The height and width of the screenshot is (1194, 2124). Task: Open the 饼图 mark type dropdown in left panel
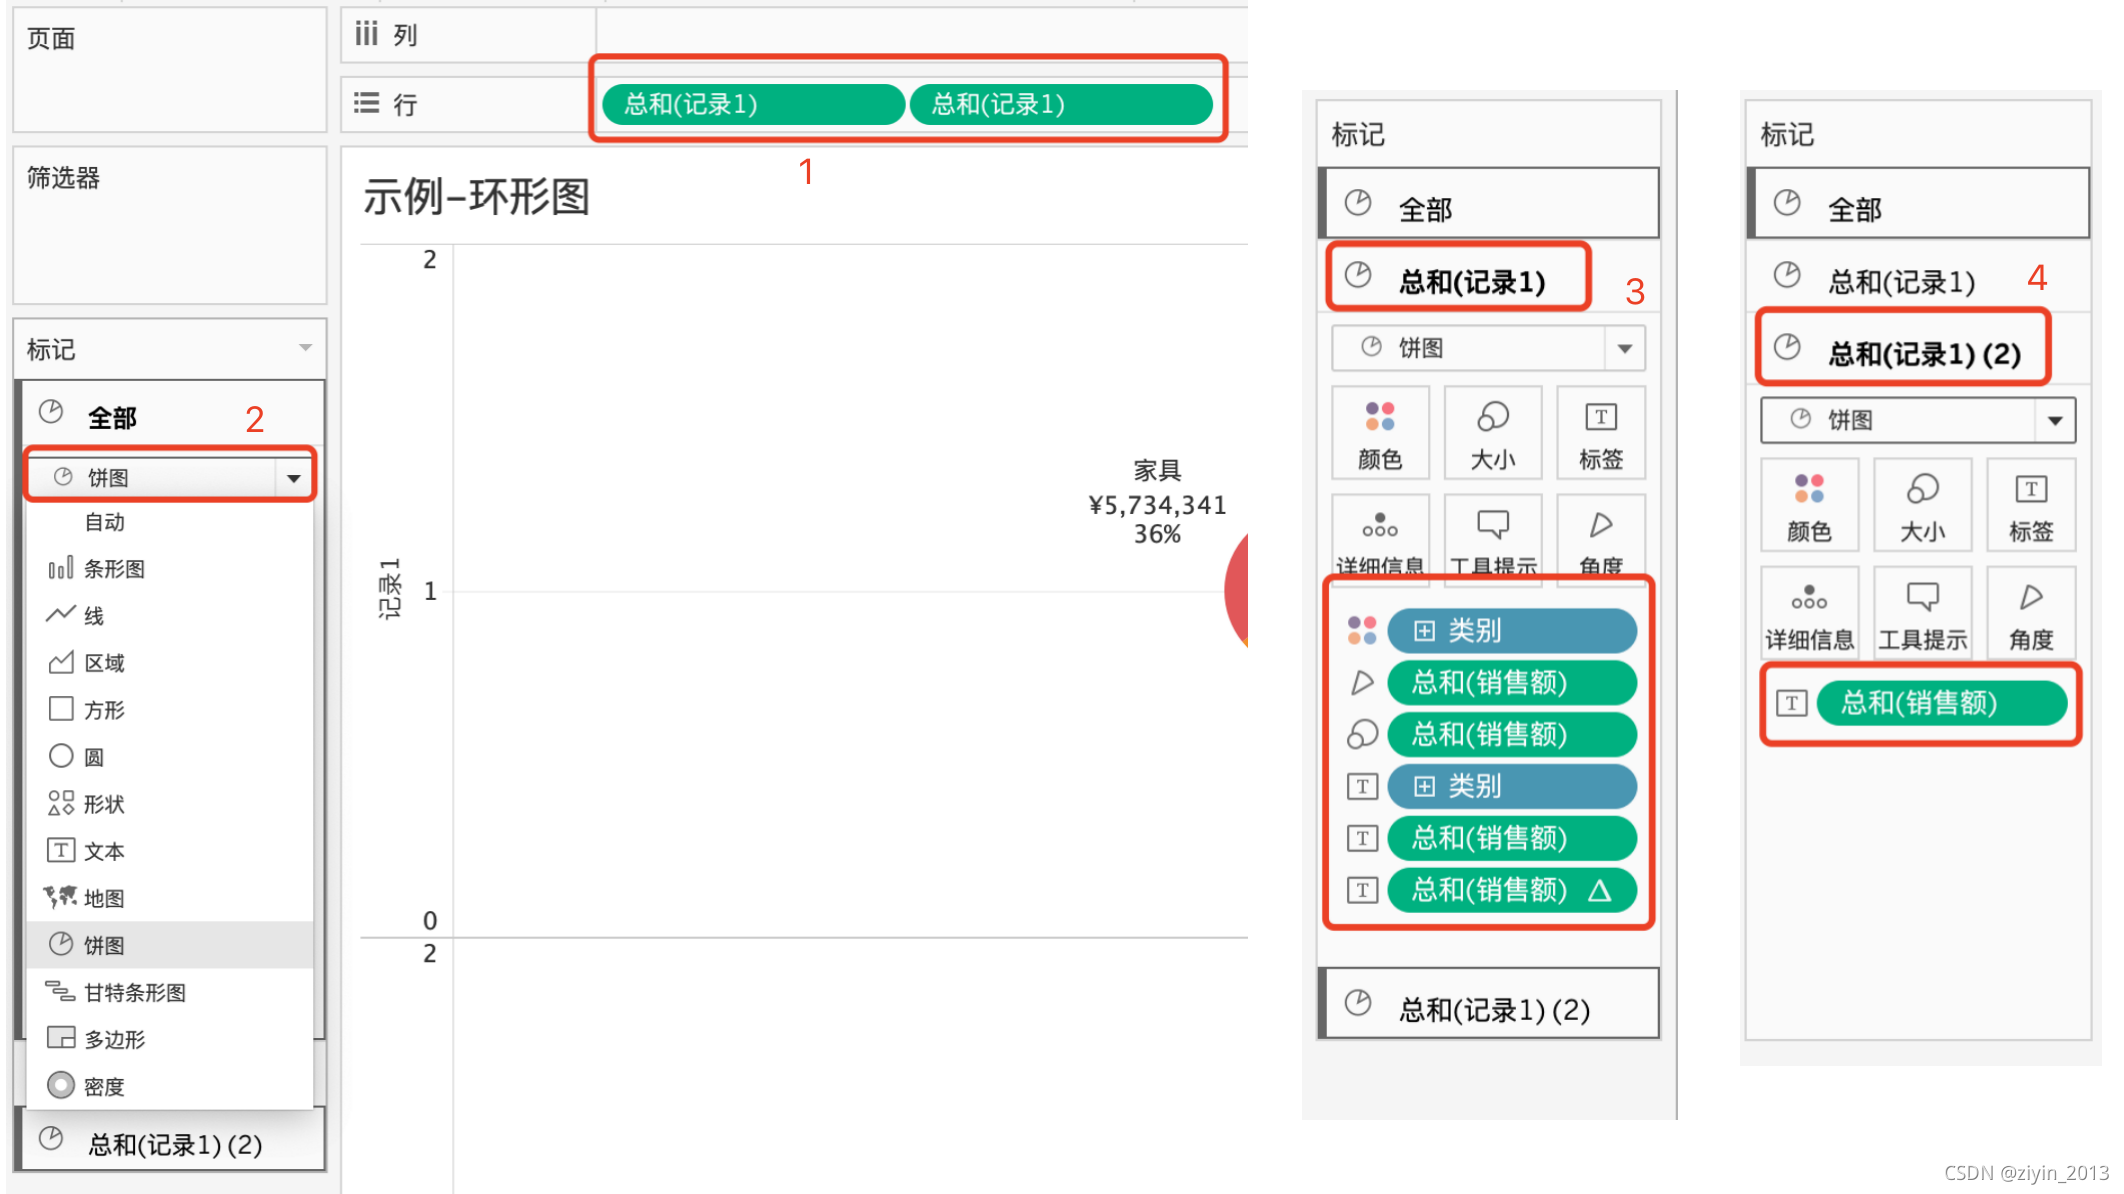point(293,478)
